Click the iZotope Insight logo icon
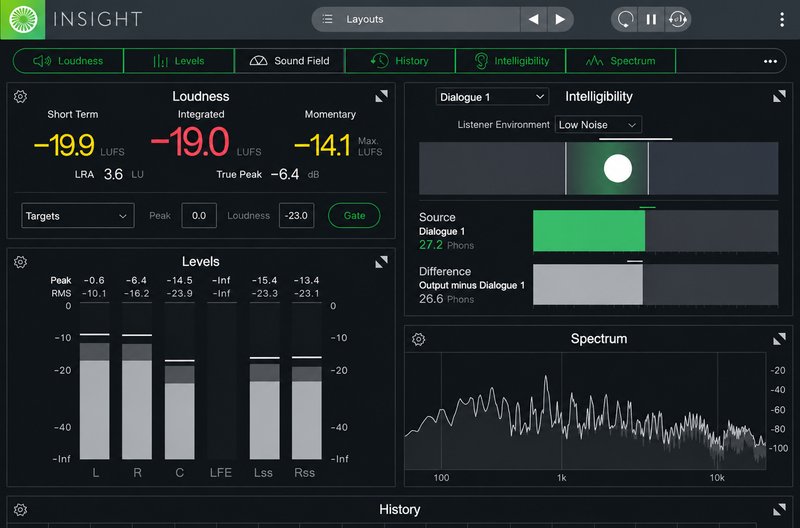The height and width of the screenshot is (528, 800). (22, 19)
